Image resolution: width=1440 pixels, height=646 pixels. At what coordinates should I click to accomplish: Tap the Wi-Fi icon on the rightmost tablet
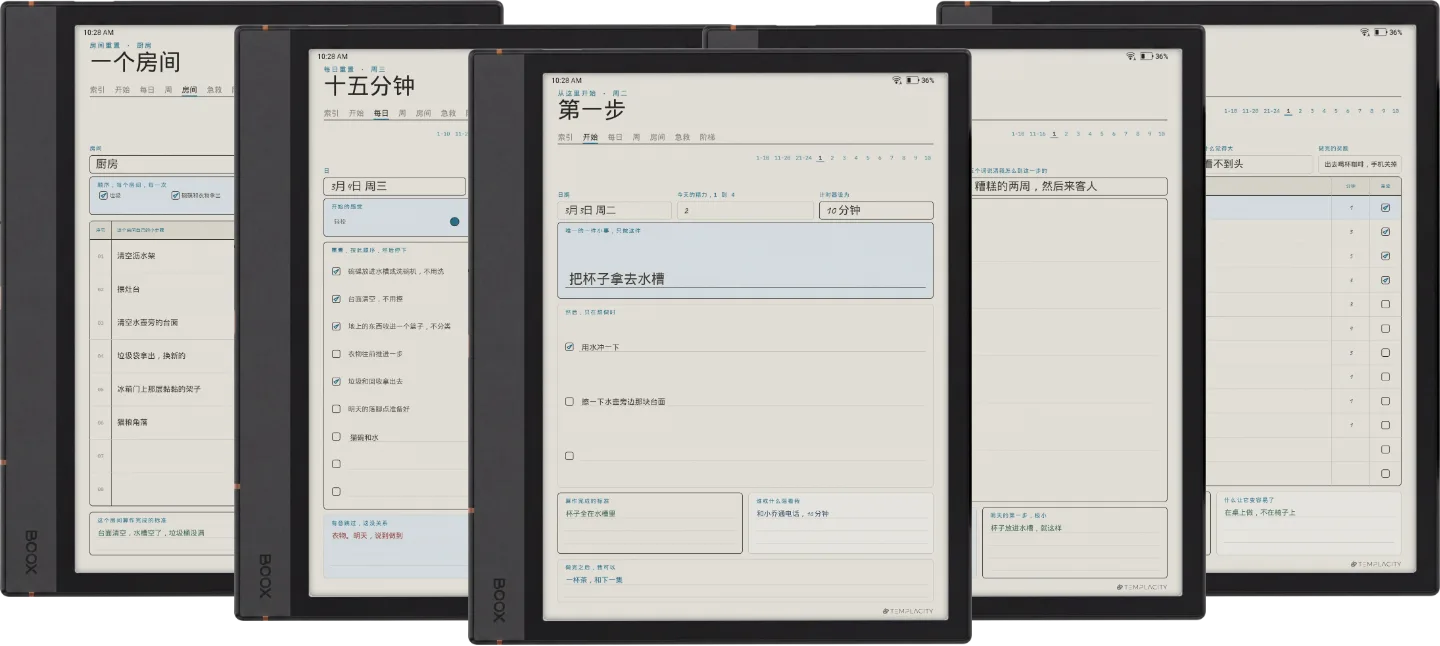coord(1365,32)
